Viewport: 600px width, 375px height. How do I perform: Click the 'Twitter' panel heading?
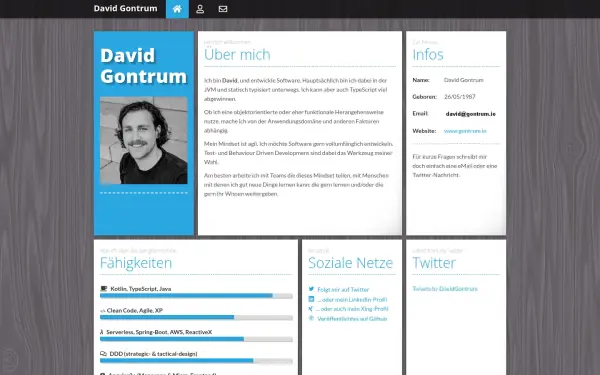(434, 263)
